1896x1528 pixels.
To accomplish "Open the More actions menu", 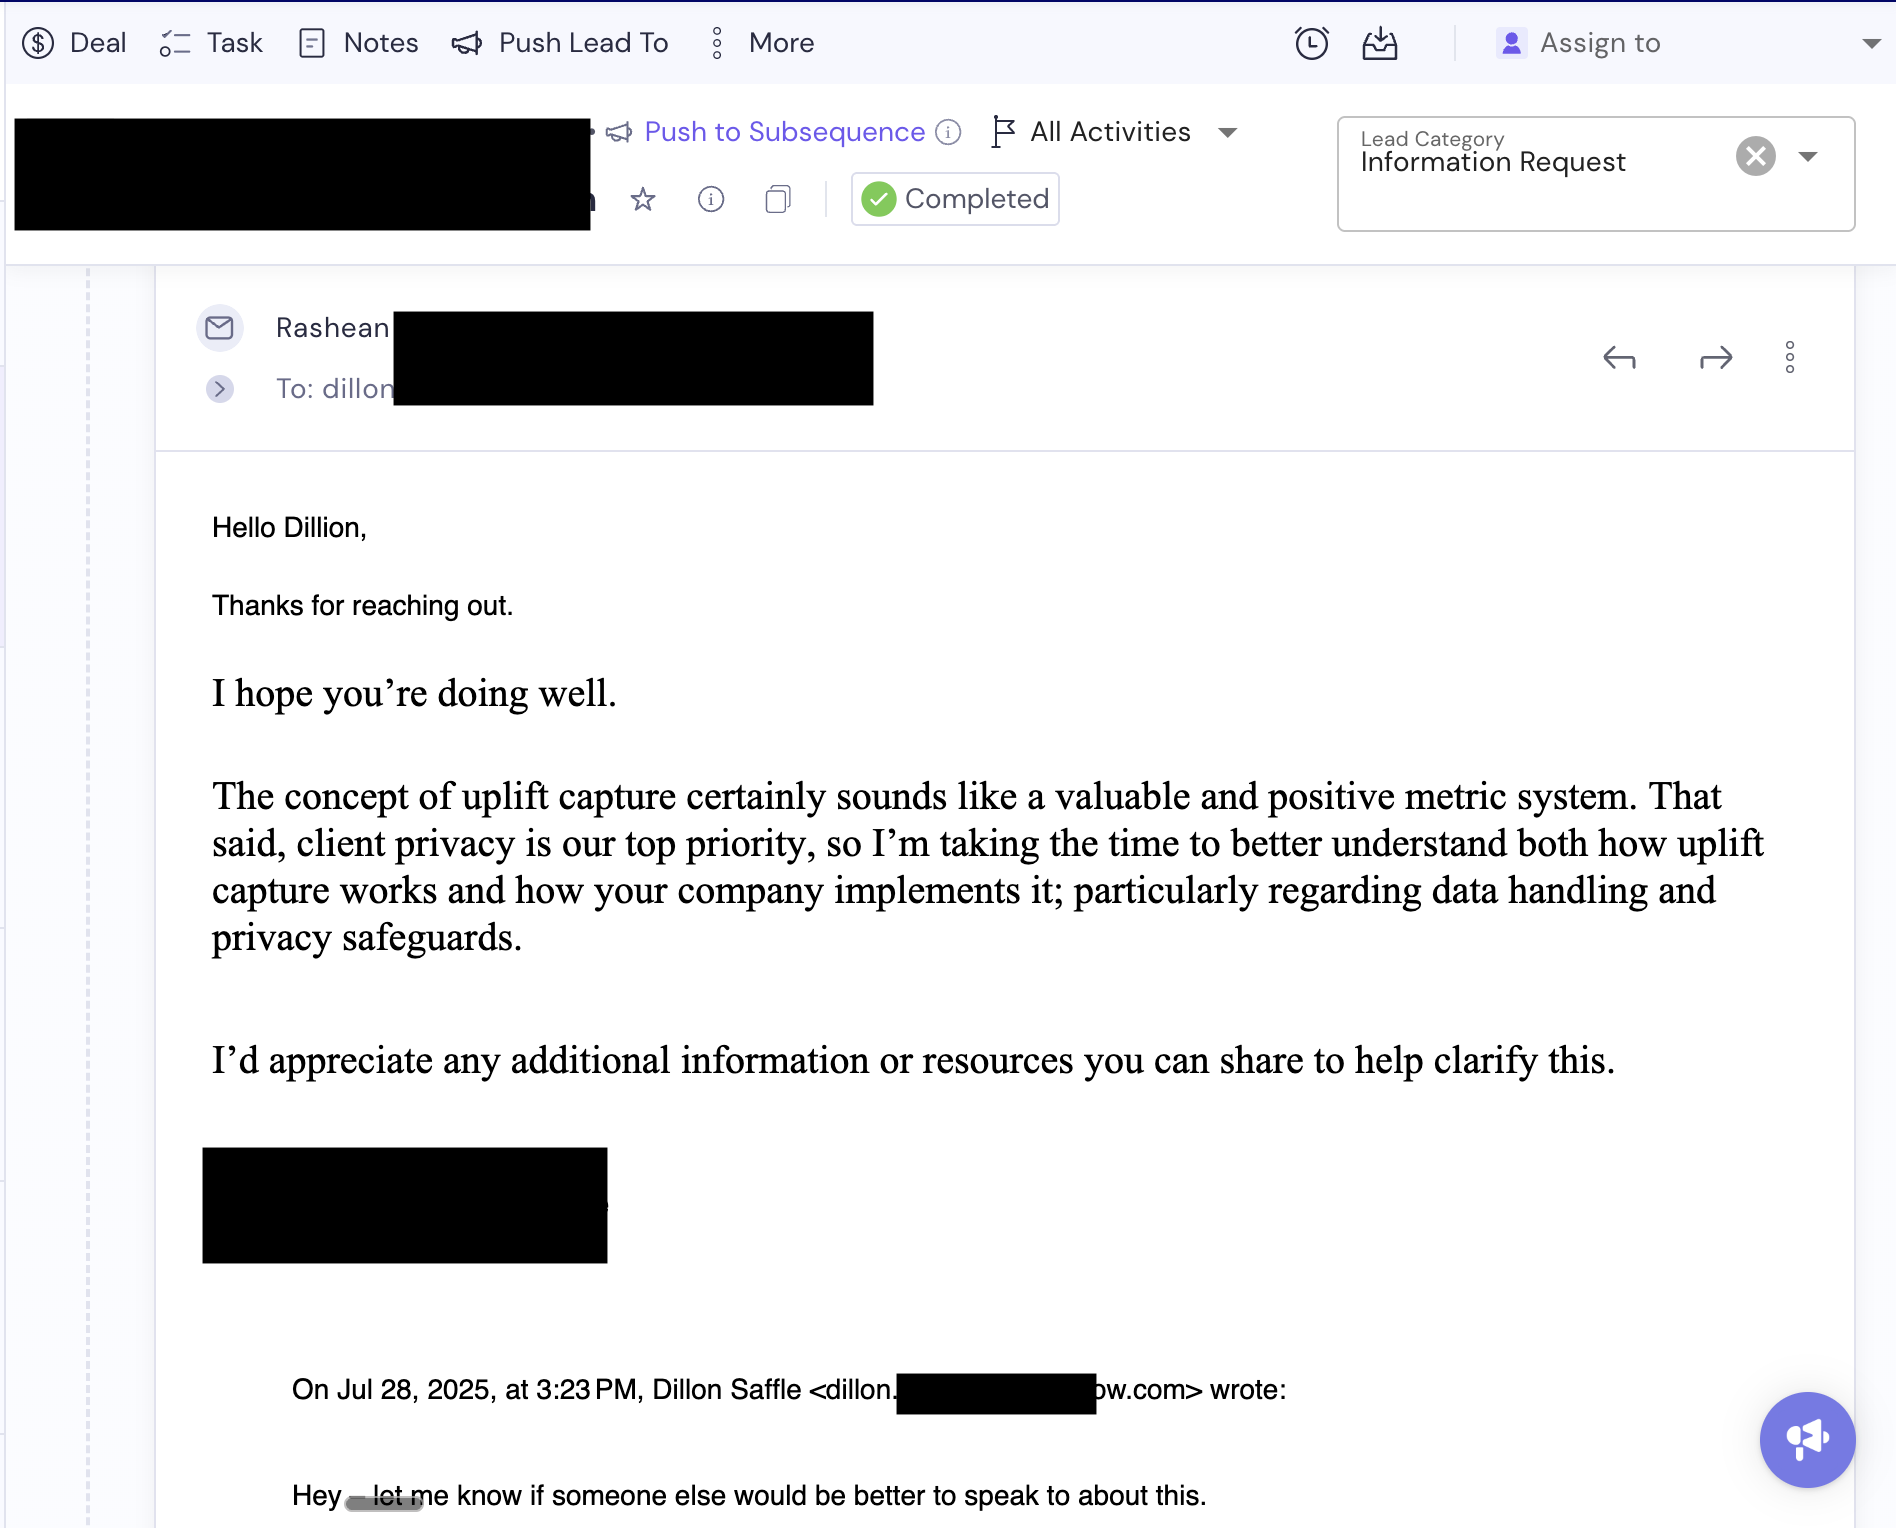I will click(x=763, y=43).
